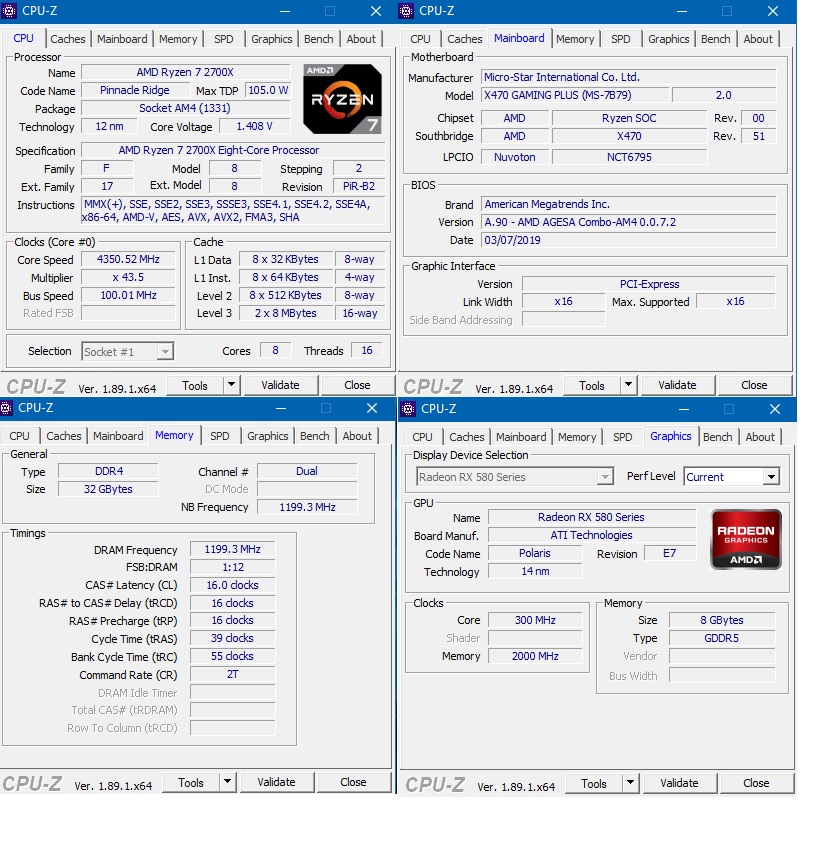Click the BIOS version A.90 AMD AGESA field
The image size is (818, 847).
(x=628, y=222)
